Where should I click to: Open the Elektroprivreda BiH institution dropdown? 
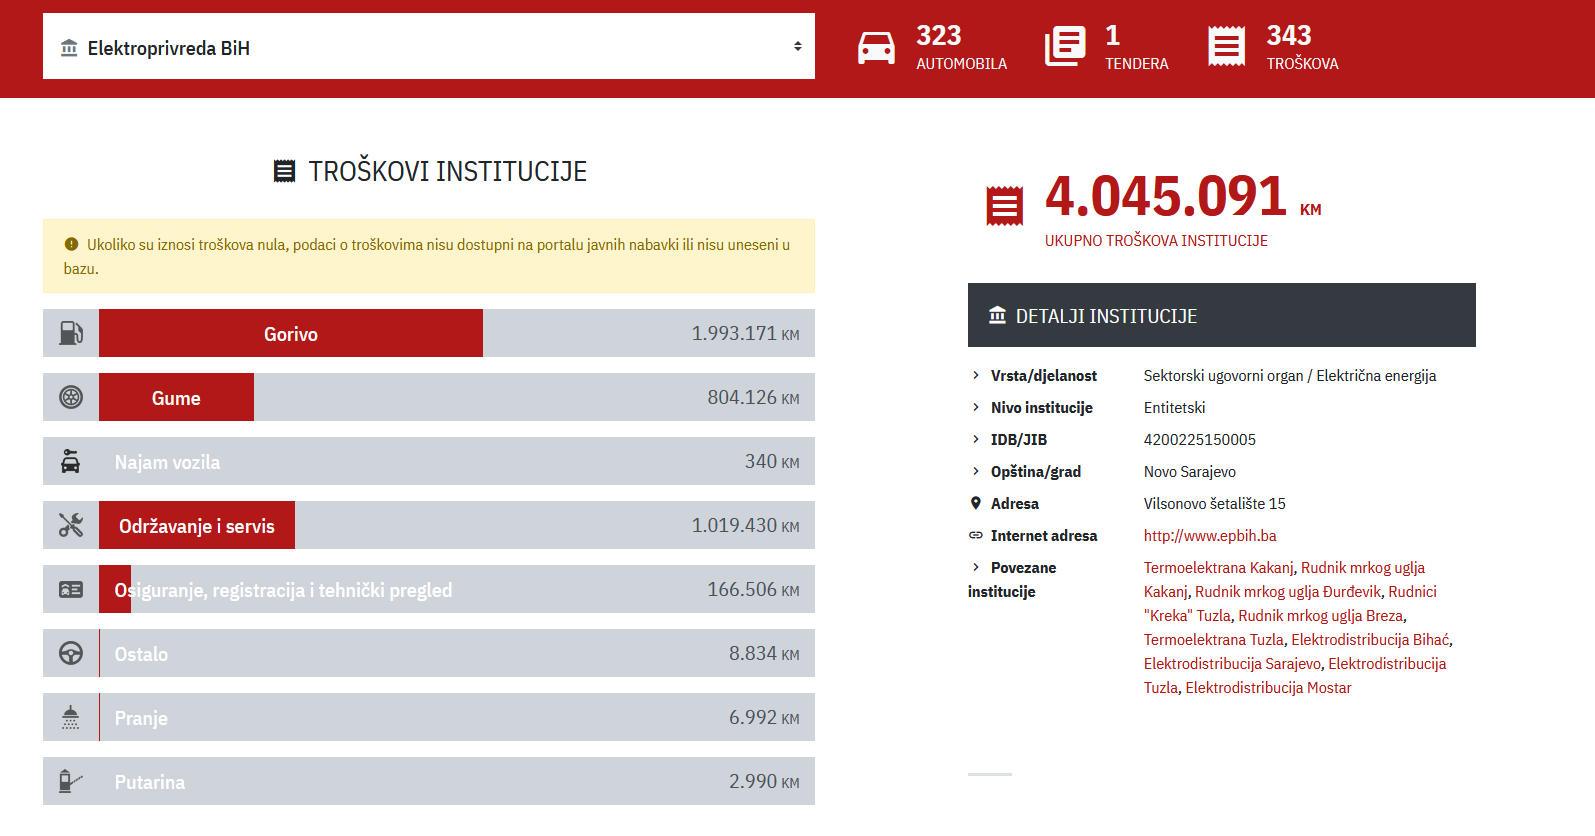coord(428,46)
